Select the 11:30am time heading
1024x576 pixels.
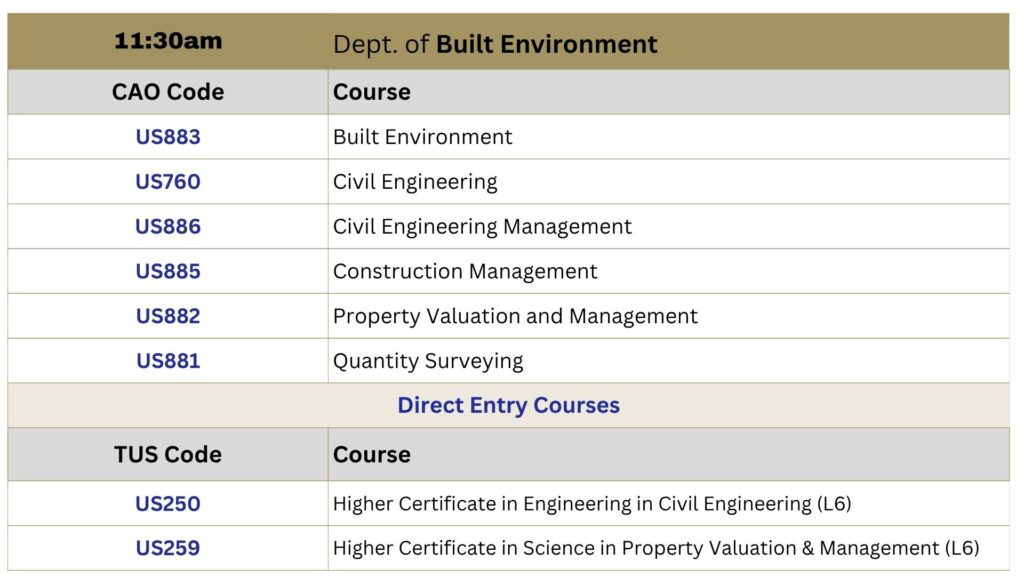[168, 41]
